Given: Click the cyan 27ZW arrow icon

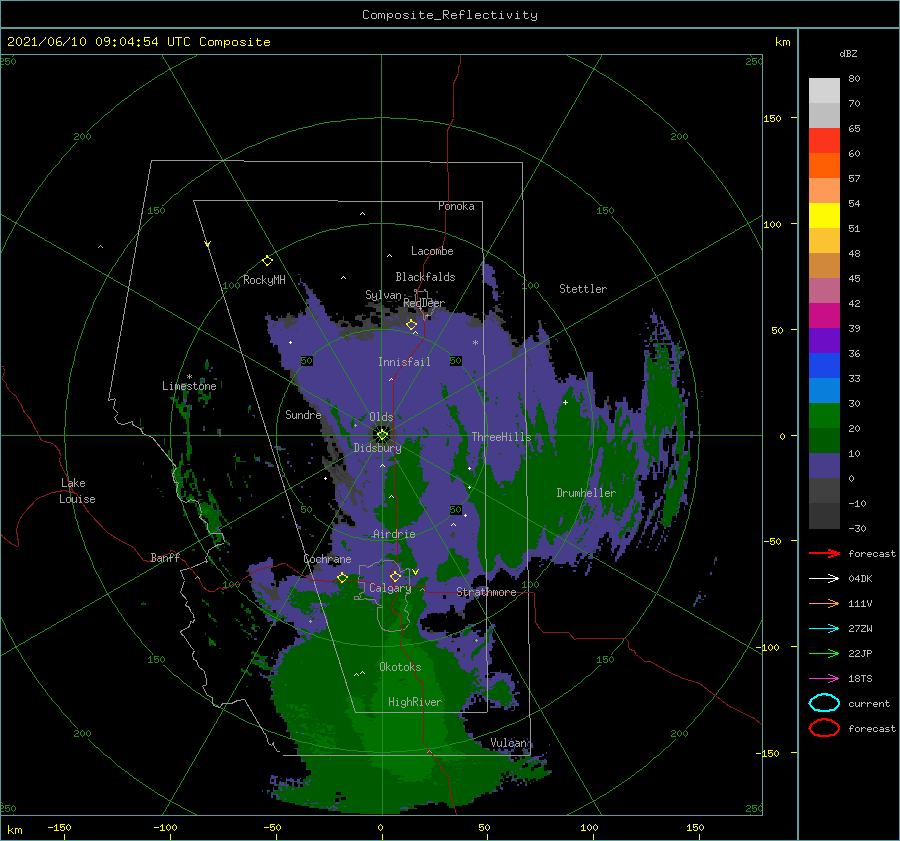Looking at the screenshot, I should pos(824,629).
